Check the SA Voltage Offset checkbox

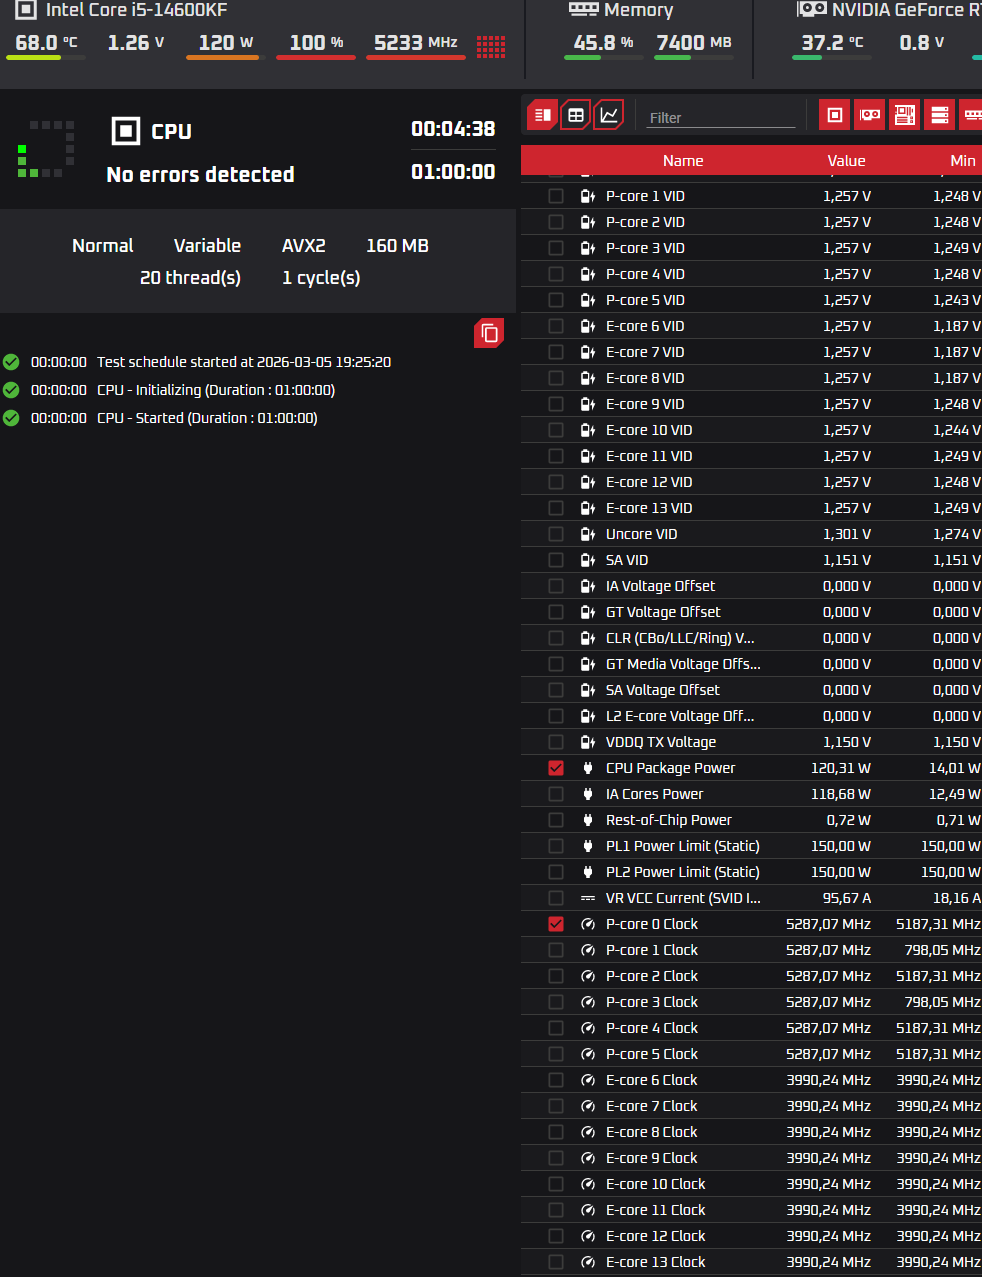coord(556,690)
